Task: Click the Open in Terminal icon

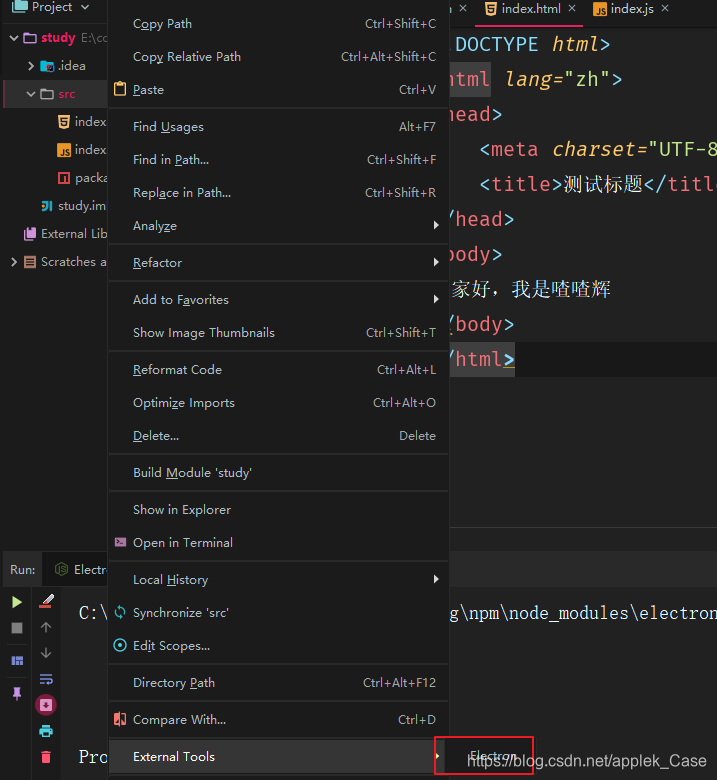Action: point(120,542)
